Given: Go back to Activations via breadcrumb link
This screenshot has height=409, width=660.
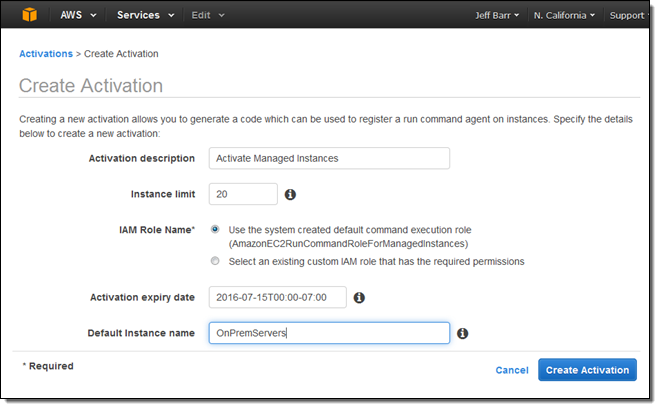Looking at the screenshot, I should point(46,53).
